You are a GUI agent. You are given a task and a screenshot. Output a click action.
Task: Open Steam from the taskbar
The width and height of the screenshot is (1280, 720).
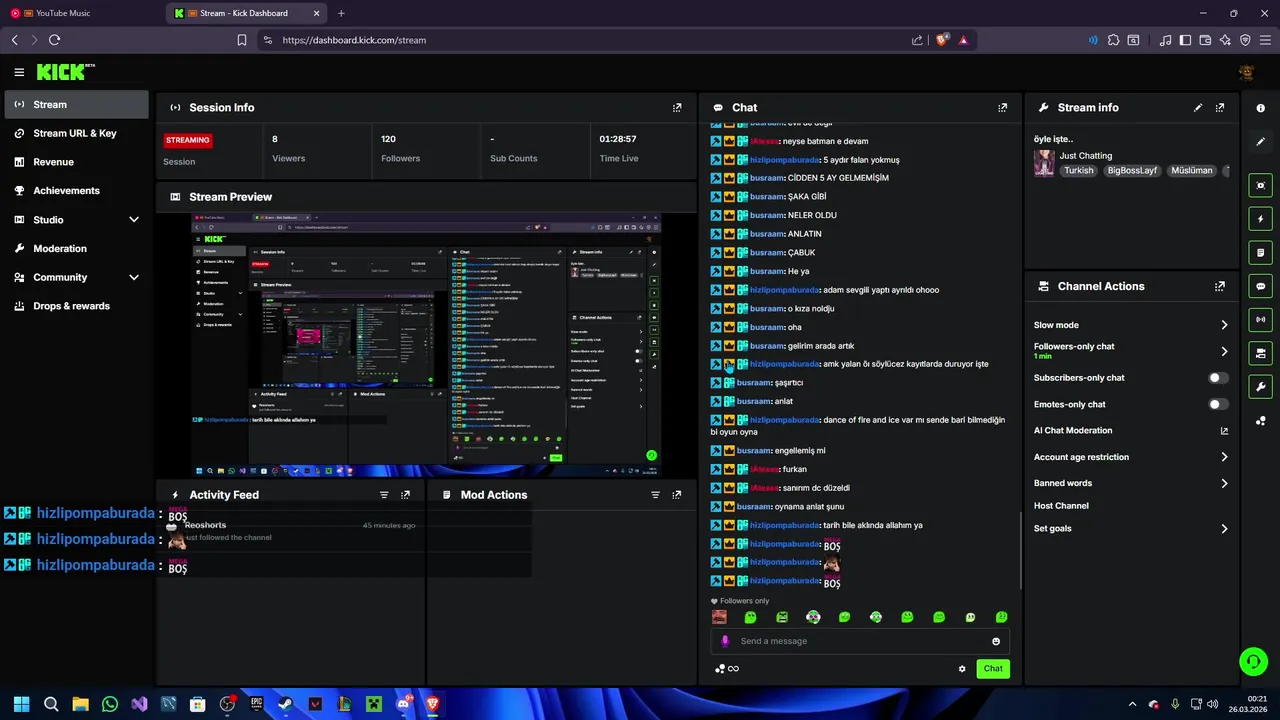(286, 704)
